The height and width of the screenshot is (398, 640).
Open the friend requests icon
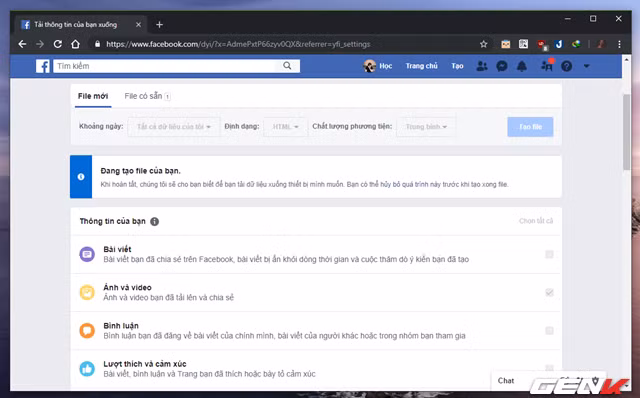coord(482,66)
